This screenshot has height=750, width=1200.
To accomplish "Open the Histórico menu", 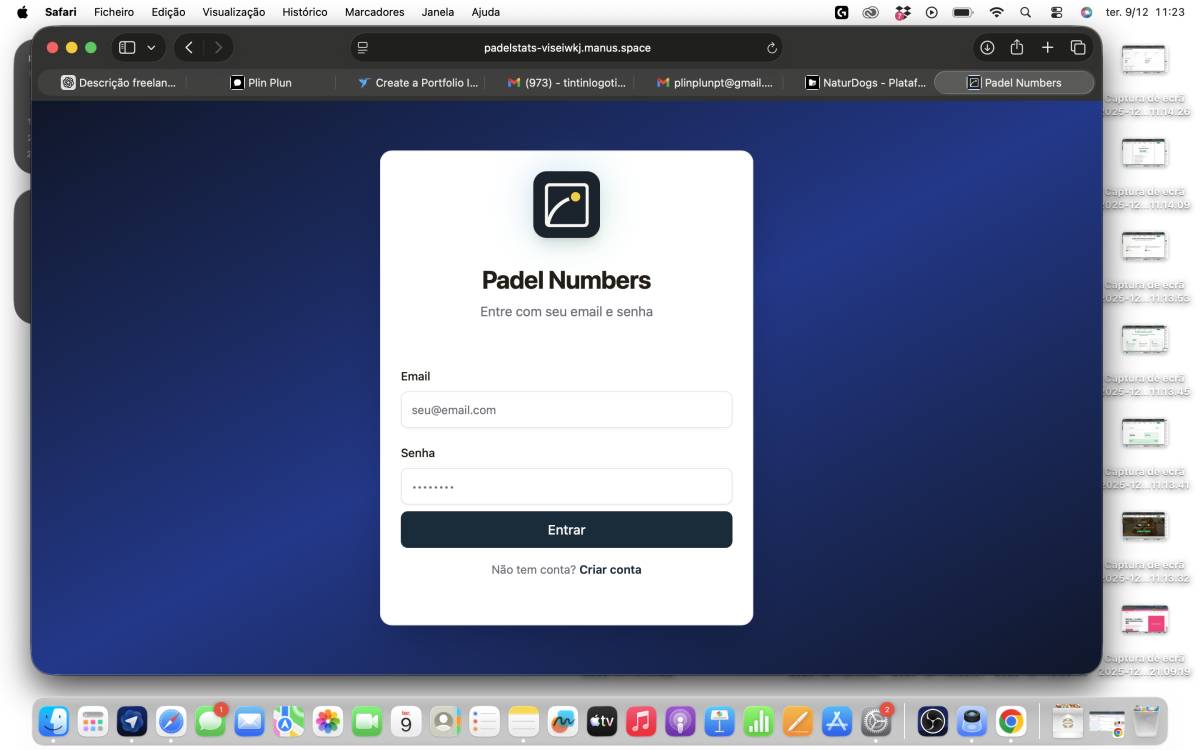I will [305, 12].
